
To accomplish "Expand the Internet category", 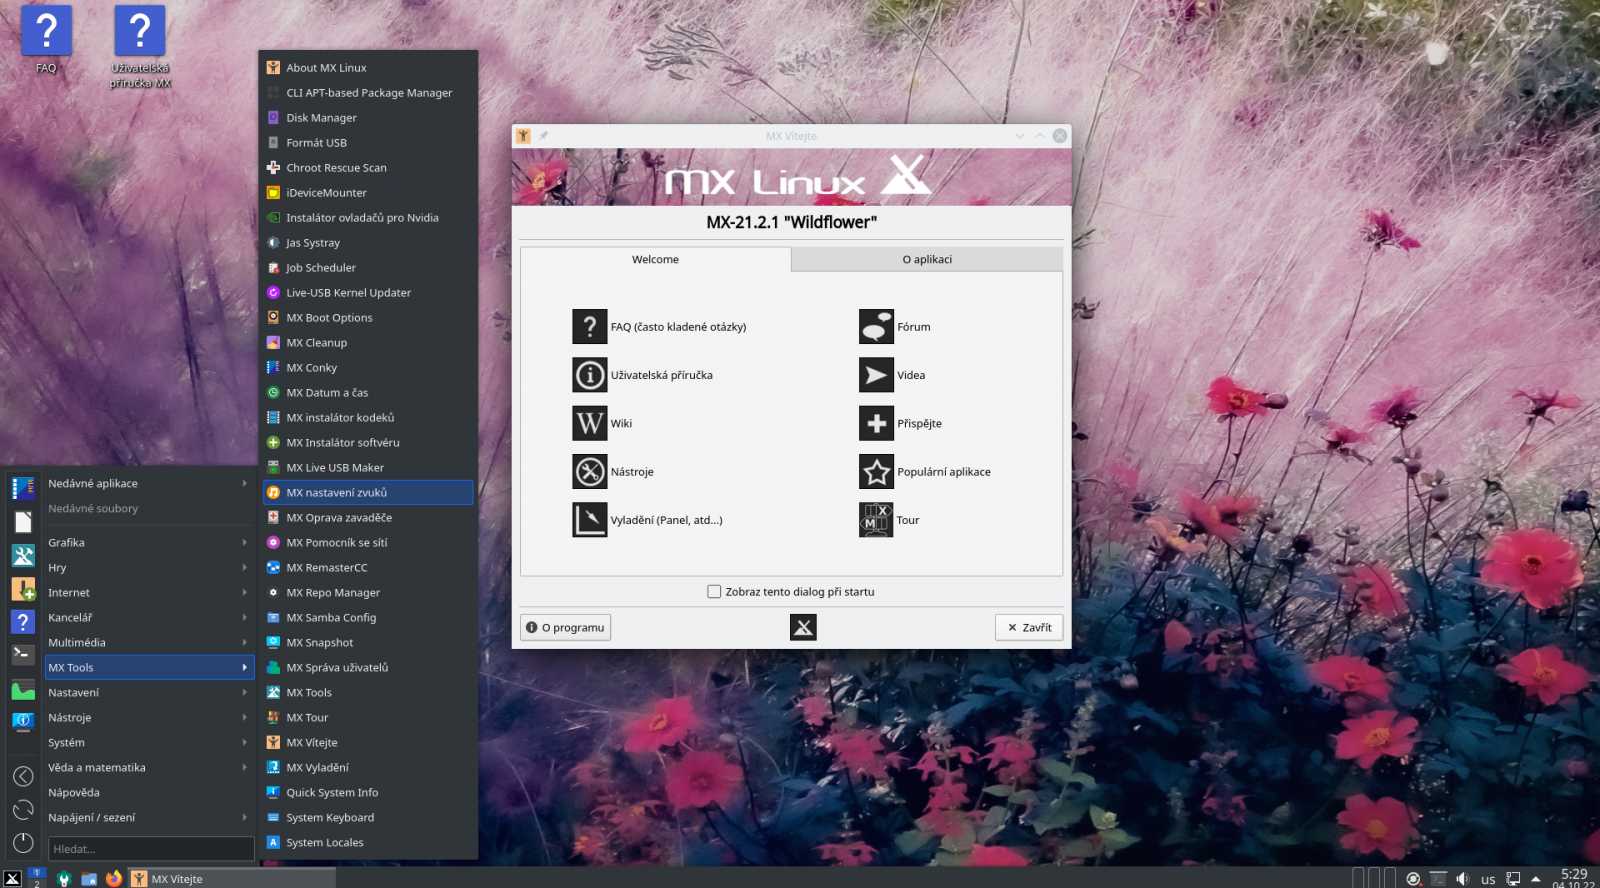I will 149,592.
